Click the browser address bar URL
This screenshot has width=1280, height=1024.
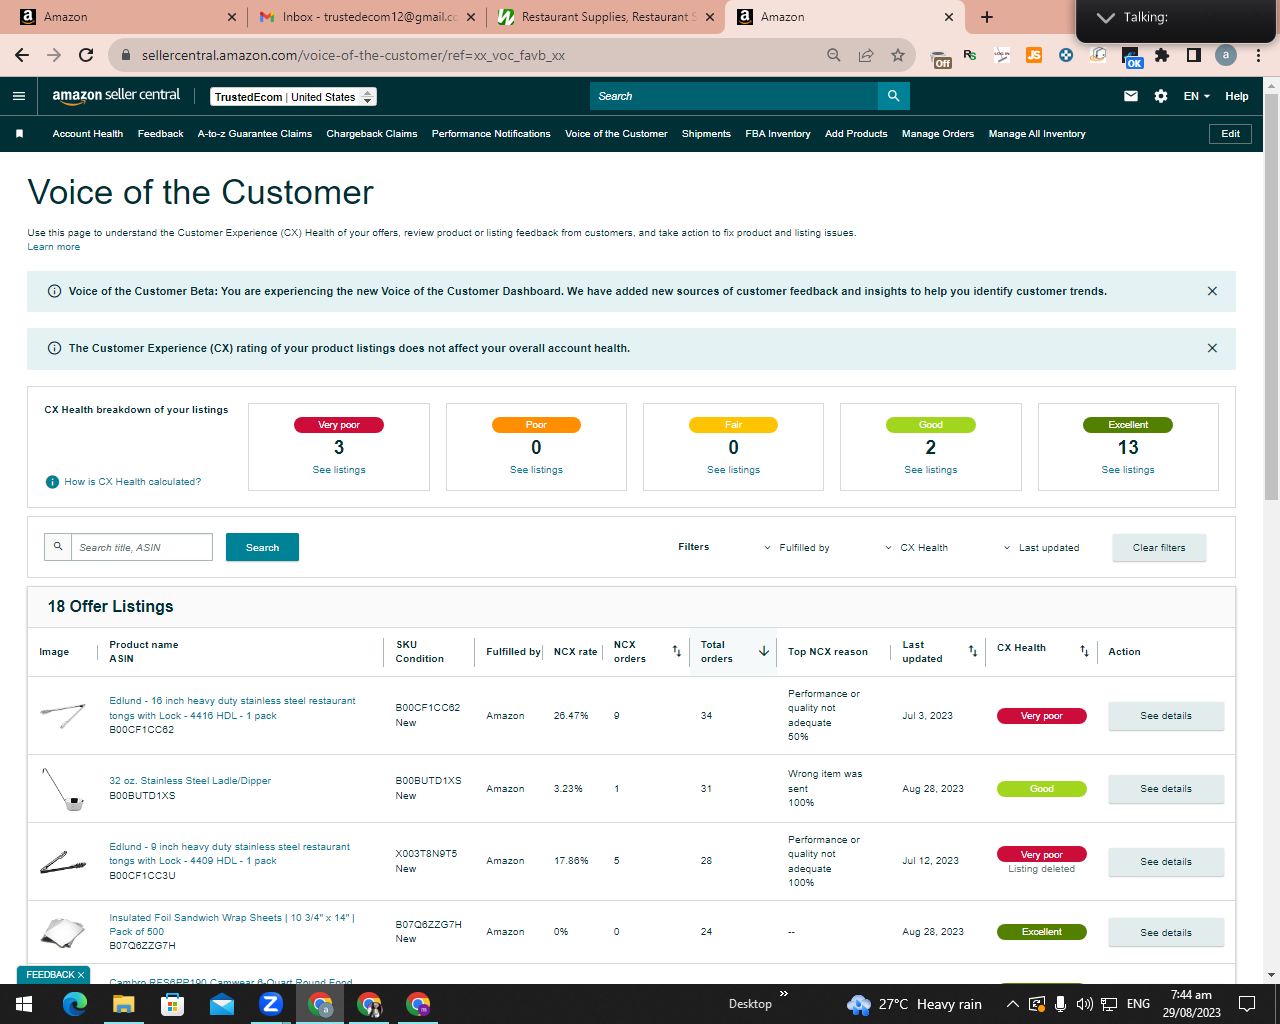(x=354, y=55)
